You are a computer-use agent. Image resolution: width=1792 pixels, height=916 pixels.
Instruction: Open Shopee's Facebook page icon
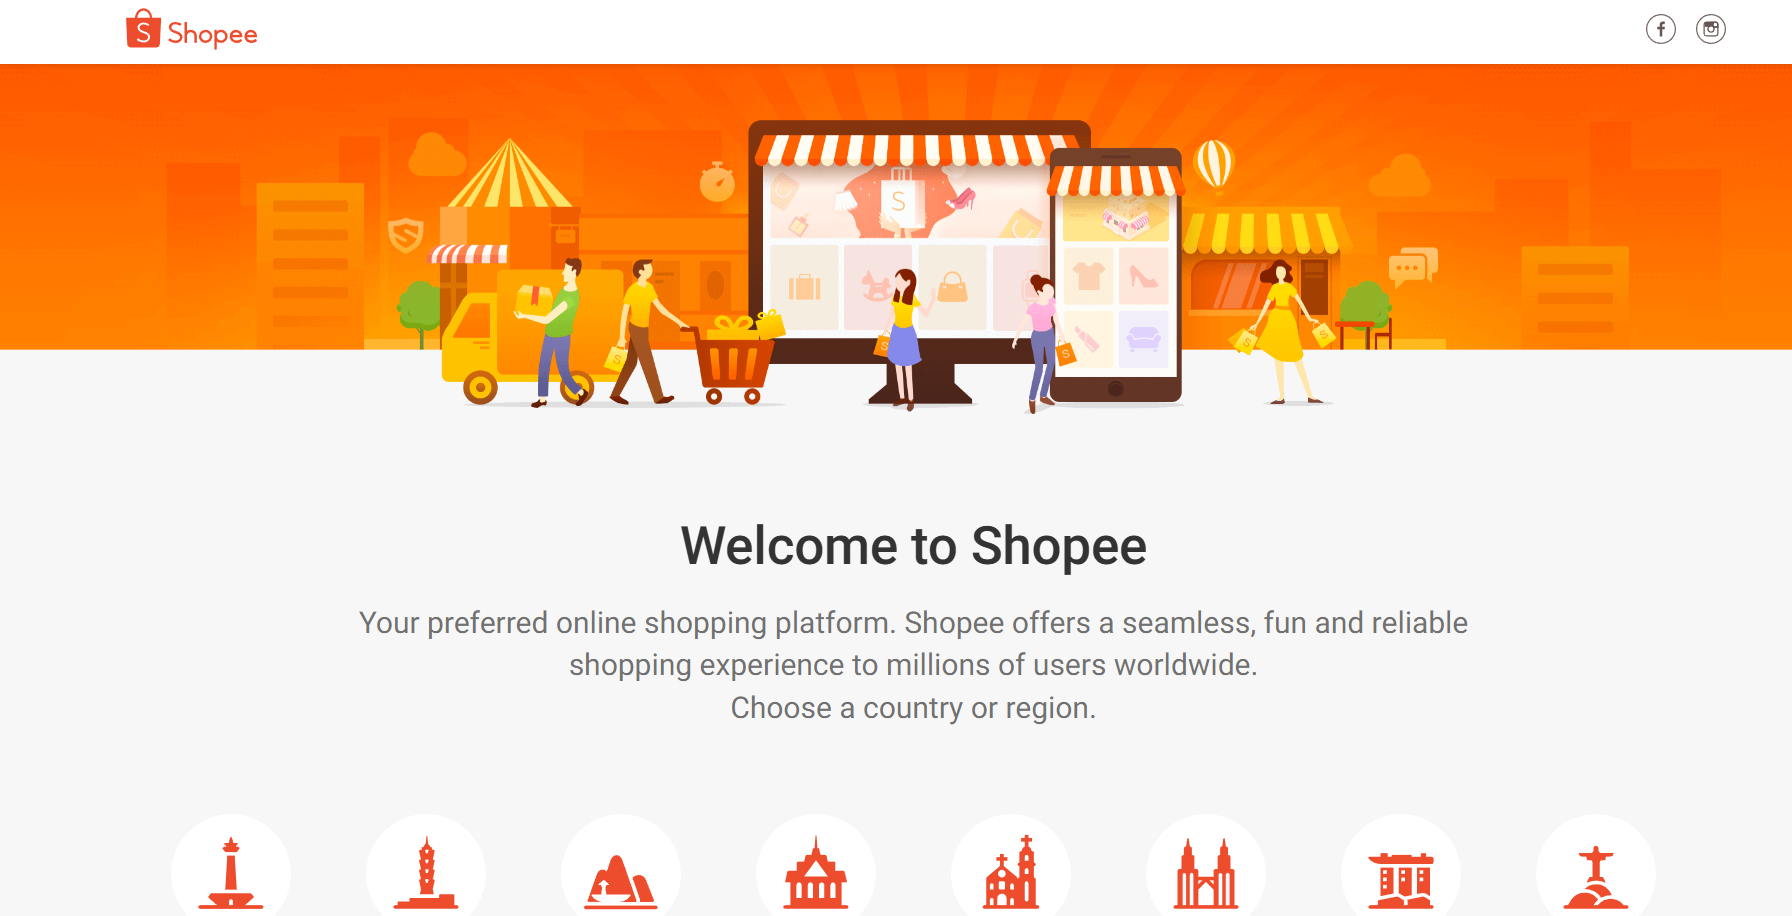click(x=1661, y=30)
